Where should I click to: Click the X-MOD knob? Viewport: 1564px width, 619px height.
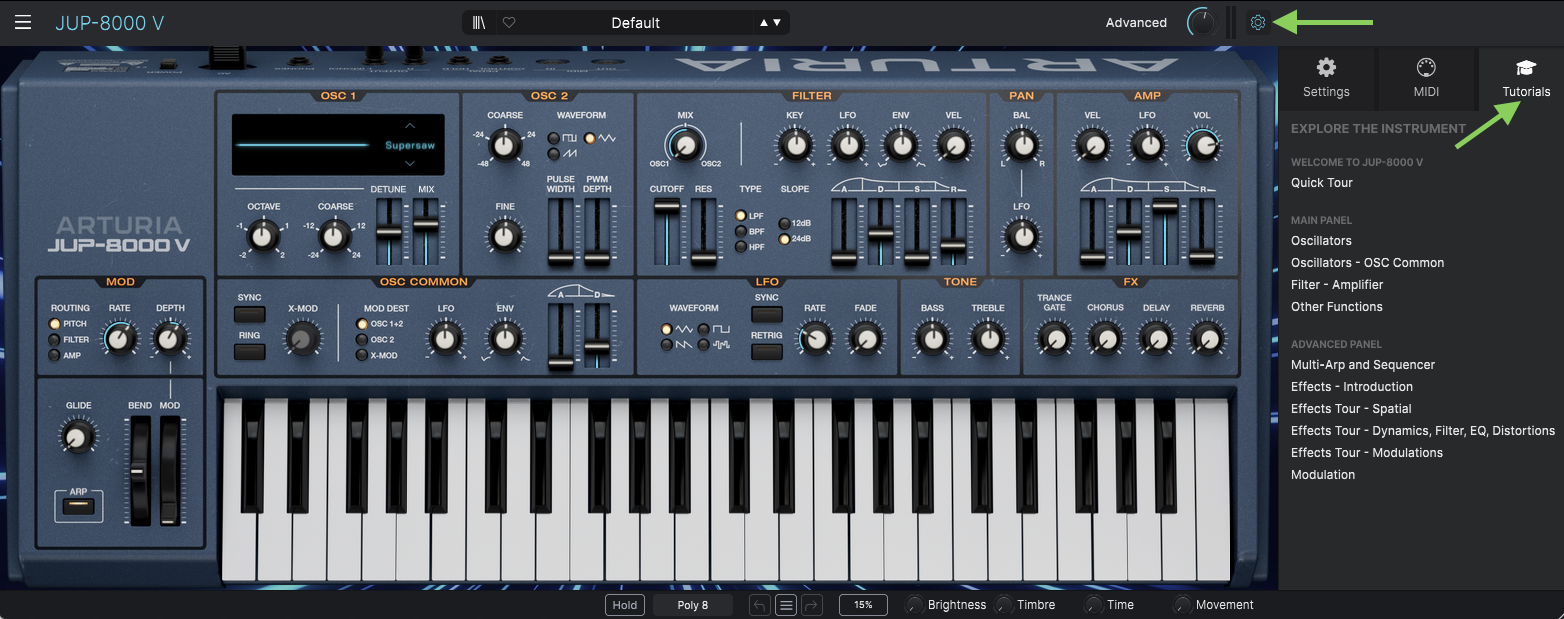[301, 340]
